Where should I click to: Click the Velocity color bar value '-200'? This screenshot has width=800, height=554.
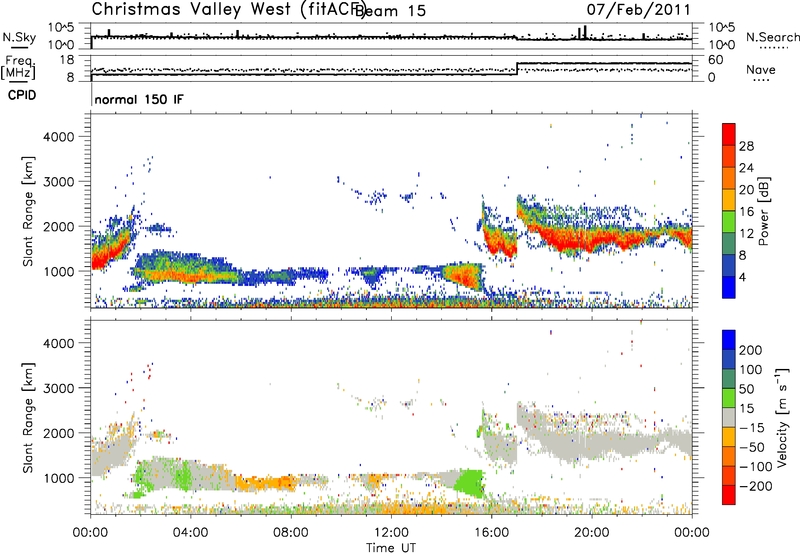click(757, 486)
